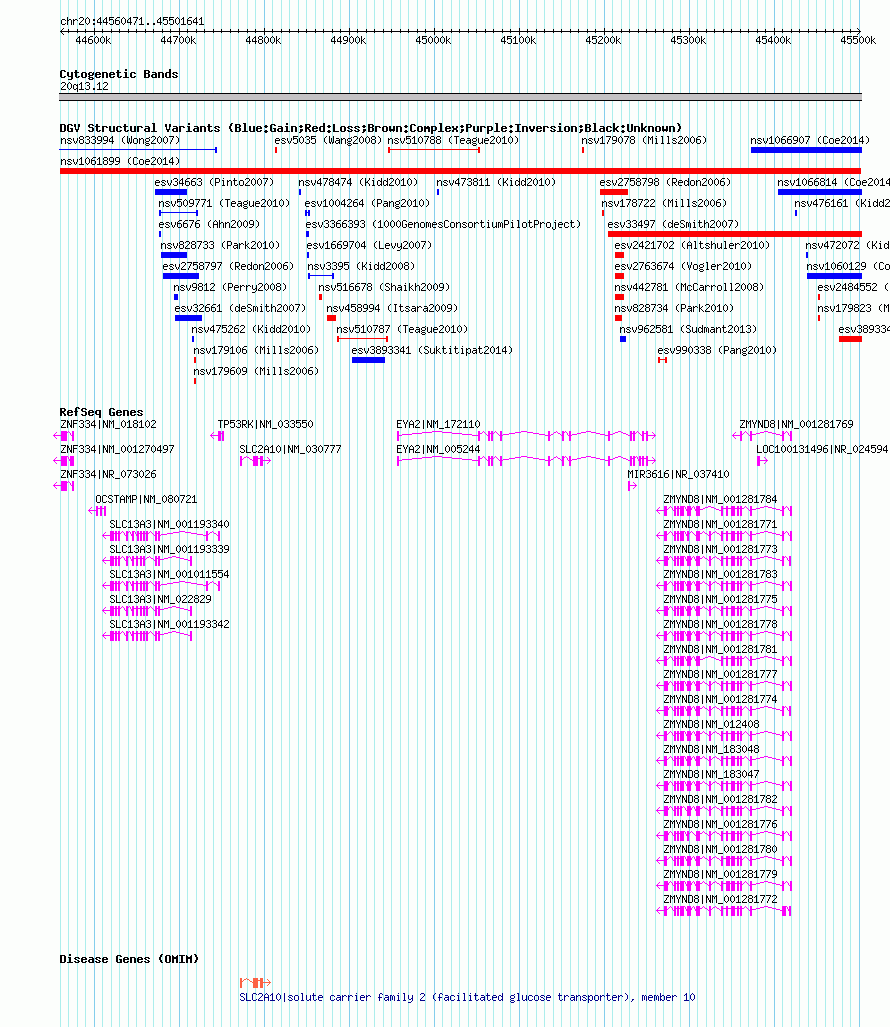
Task: Click the esv33497 (deSmith2007) red loss bar
Action: 735,234
